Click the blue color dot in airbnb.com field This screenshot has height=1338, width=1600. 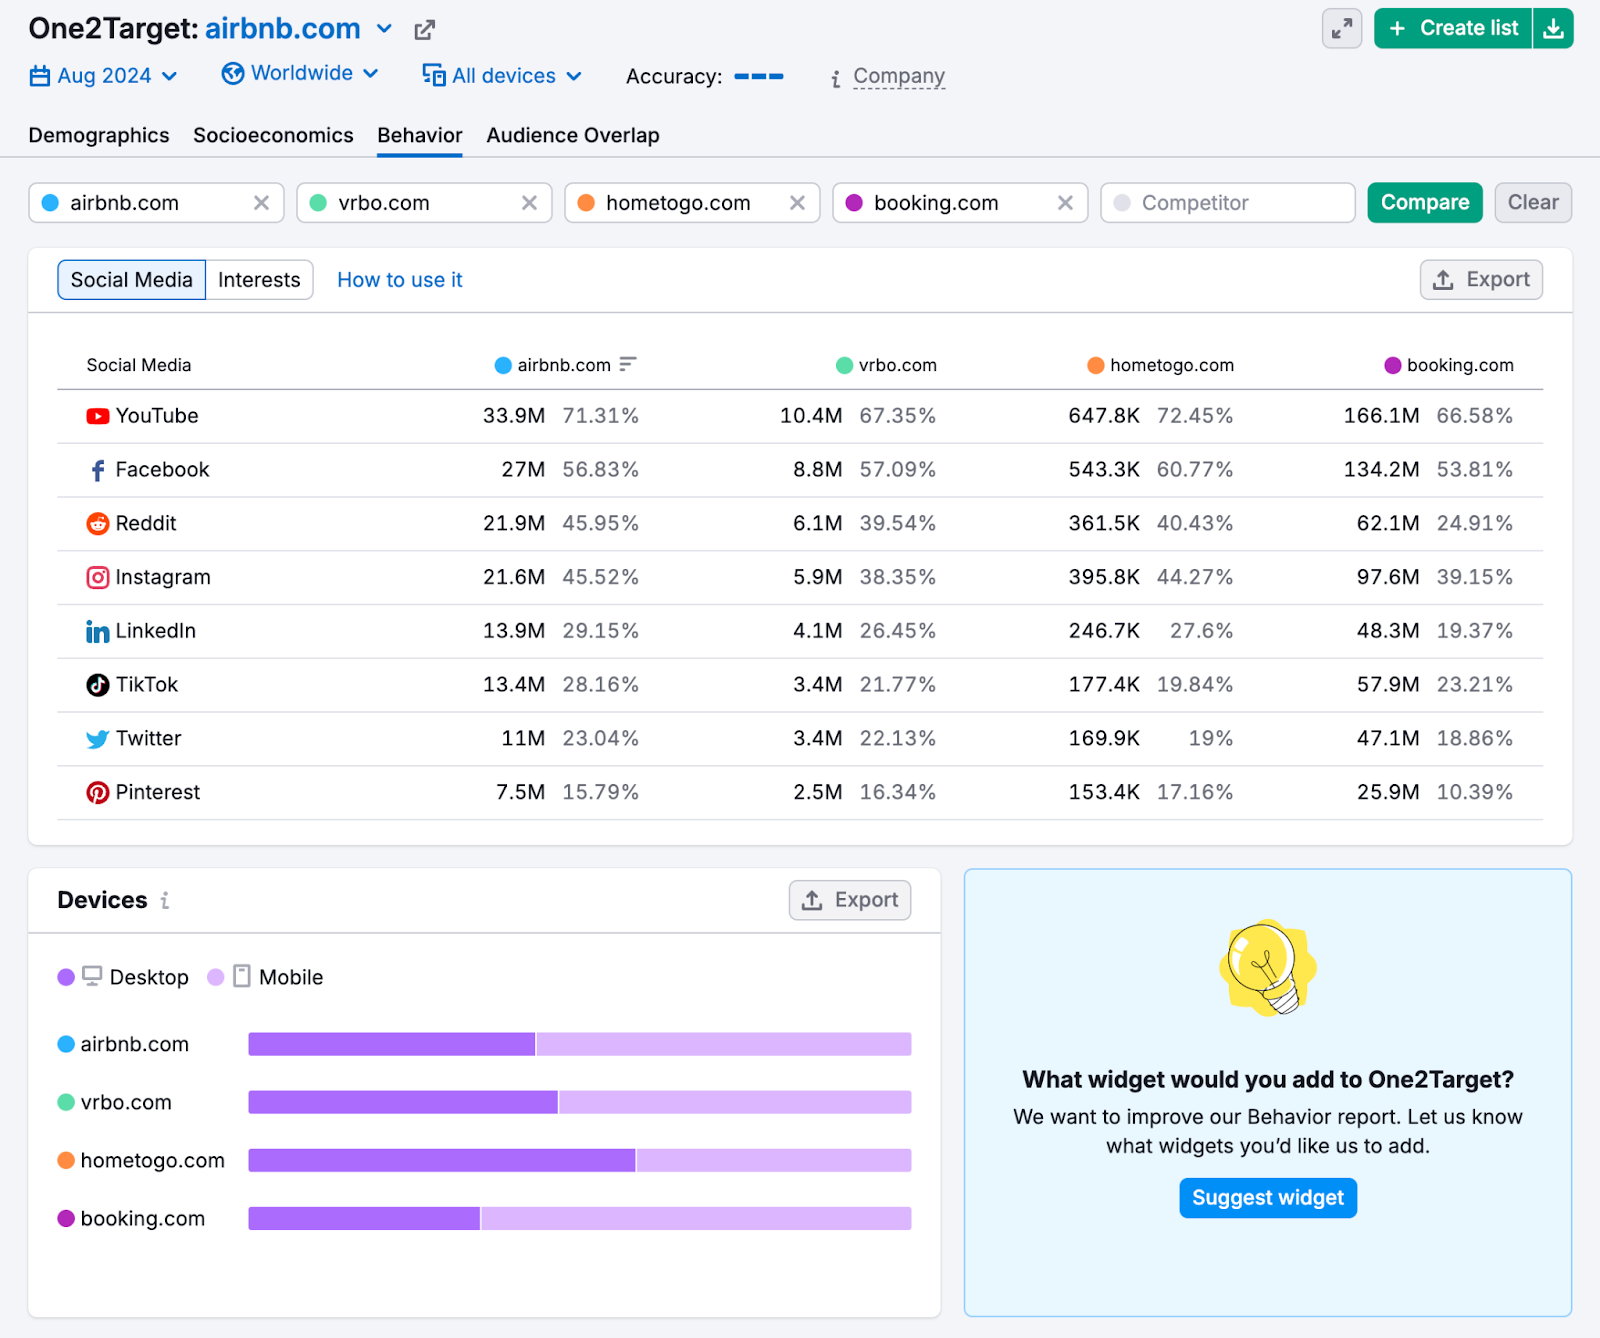50,203
